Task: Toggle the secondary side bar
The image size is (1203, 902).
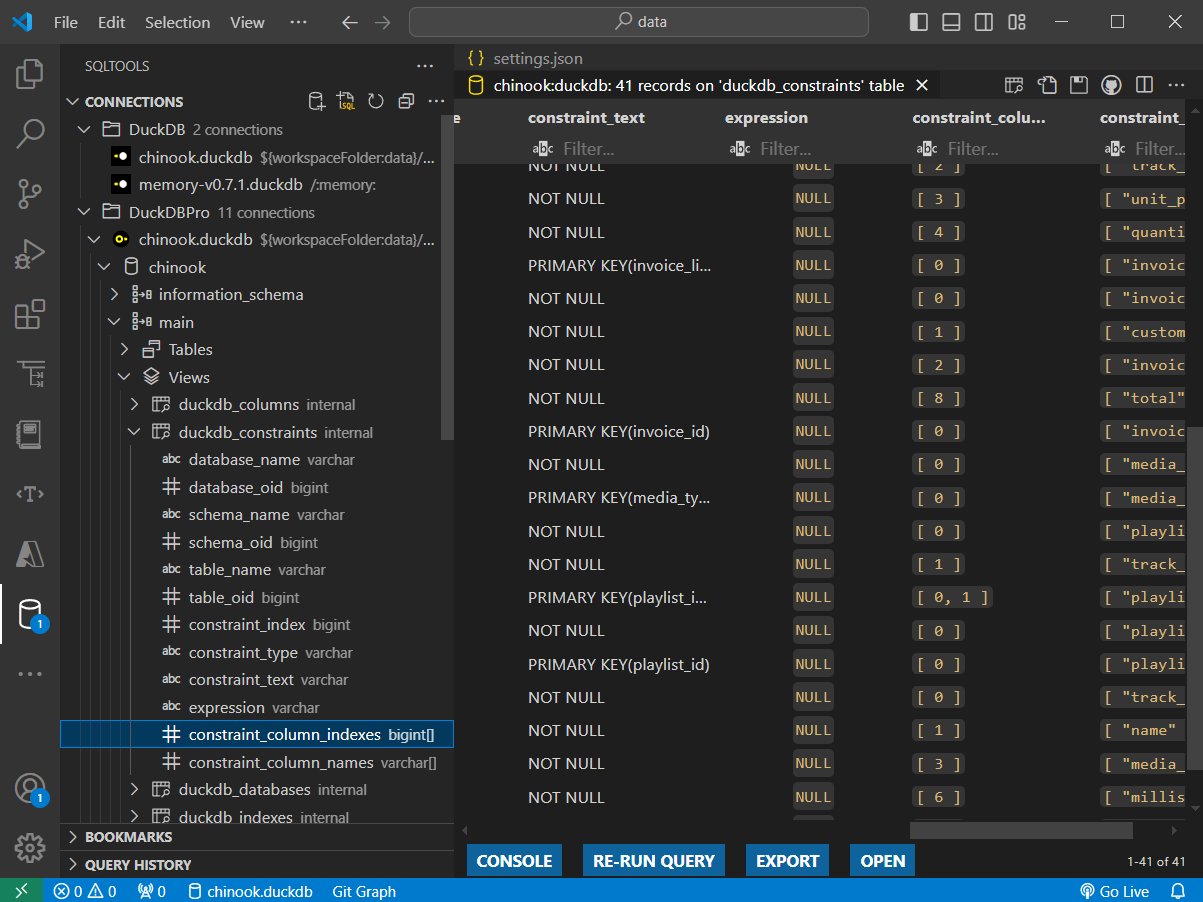Action: coord(984,22)
